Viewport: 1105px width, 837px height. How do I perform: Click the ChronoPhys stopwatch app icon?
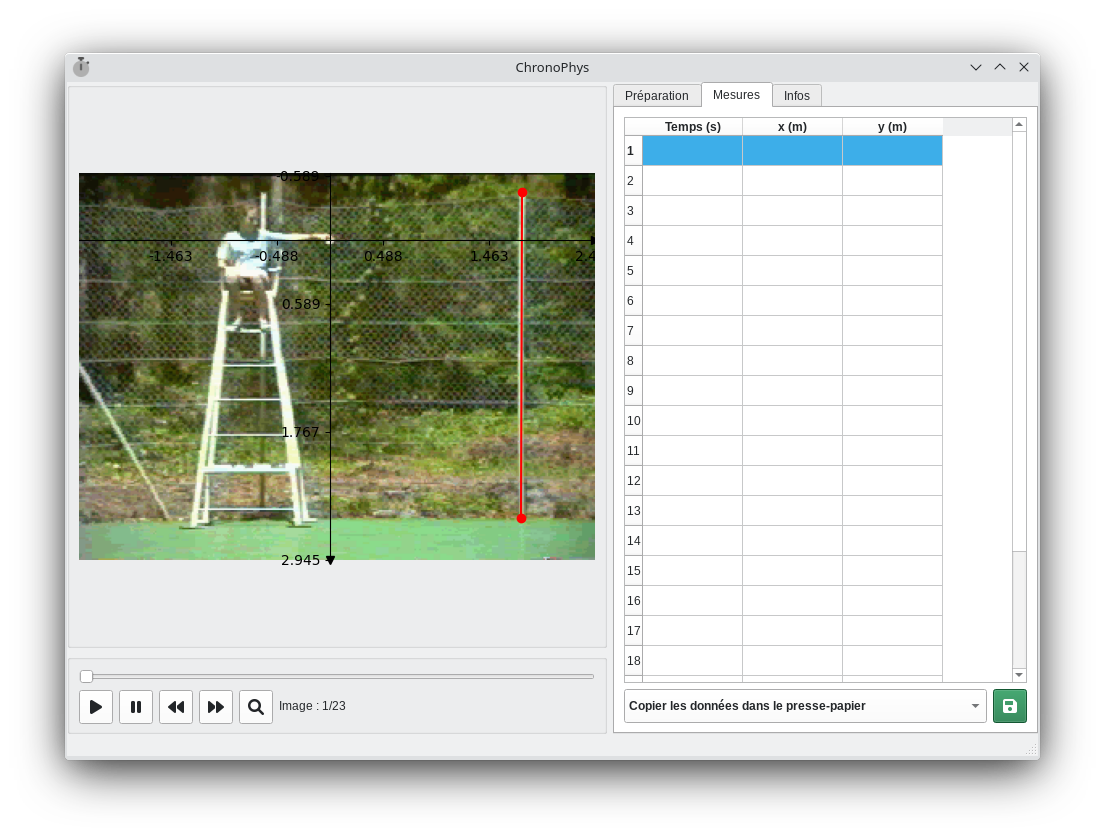[81, 67]
